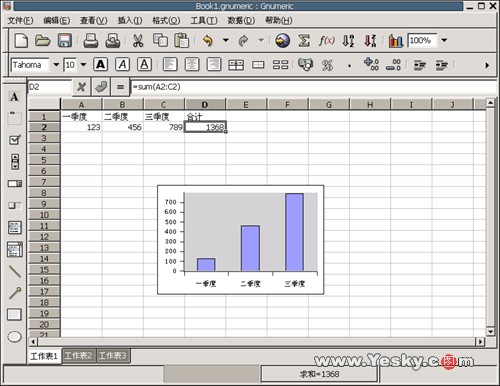Select the Cut scissors icon
Screen dimensions: 500x386
138,40
